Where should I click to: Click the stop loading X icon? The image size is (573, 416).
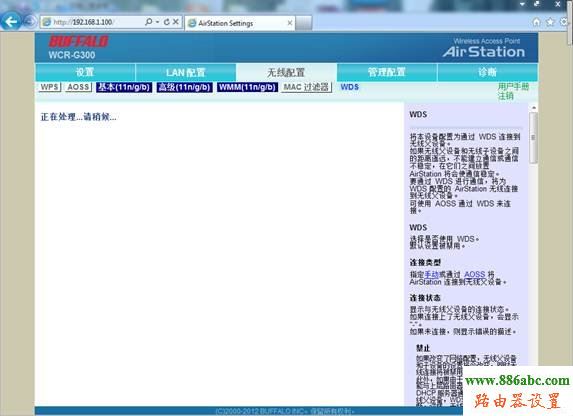point(176,22)
